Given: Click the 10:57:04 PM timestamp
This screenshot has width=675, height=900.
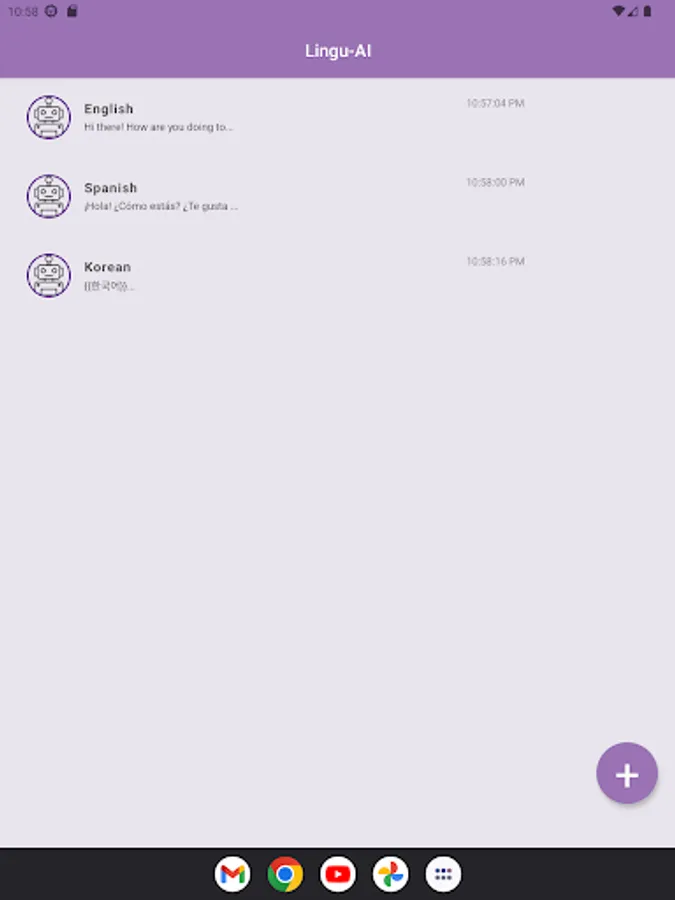Looking at the screenshot, I should tap(495, 103).
